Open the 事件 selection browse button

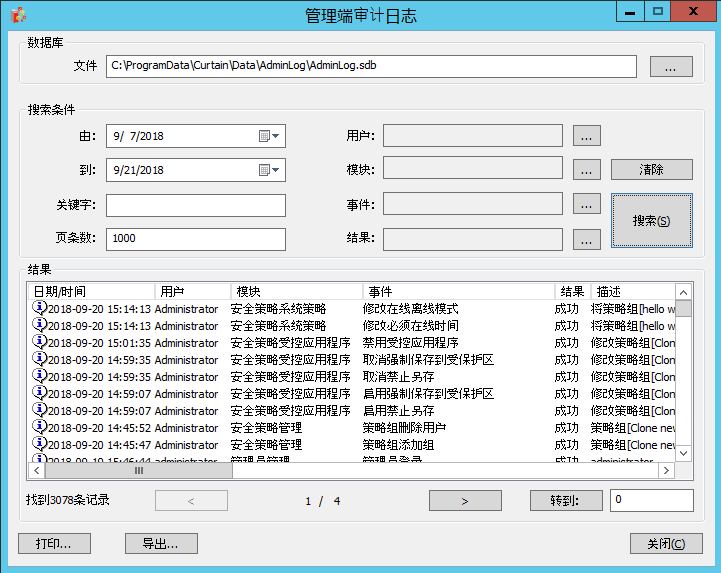[586, 204]
